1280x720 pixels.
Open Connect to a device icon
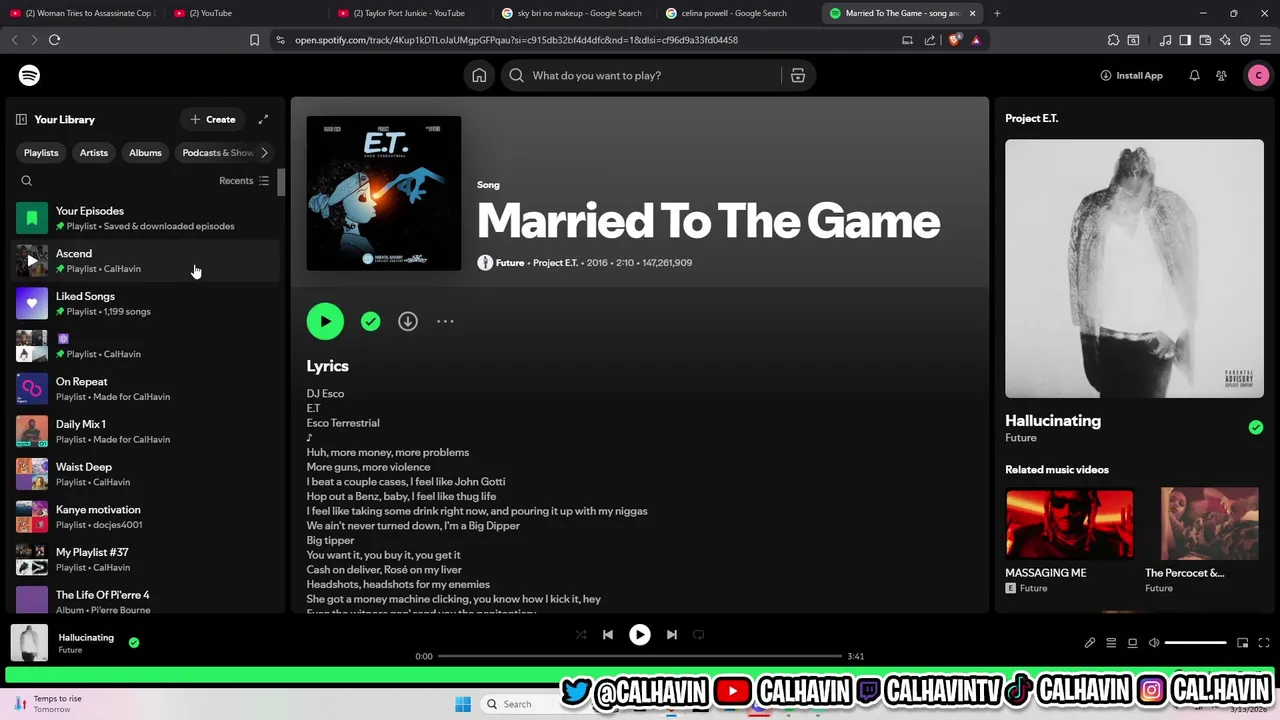click(x=1132, y=643)
